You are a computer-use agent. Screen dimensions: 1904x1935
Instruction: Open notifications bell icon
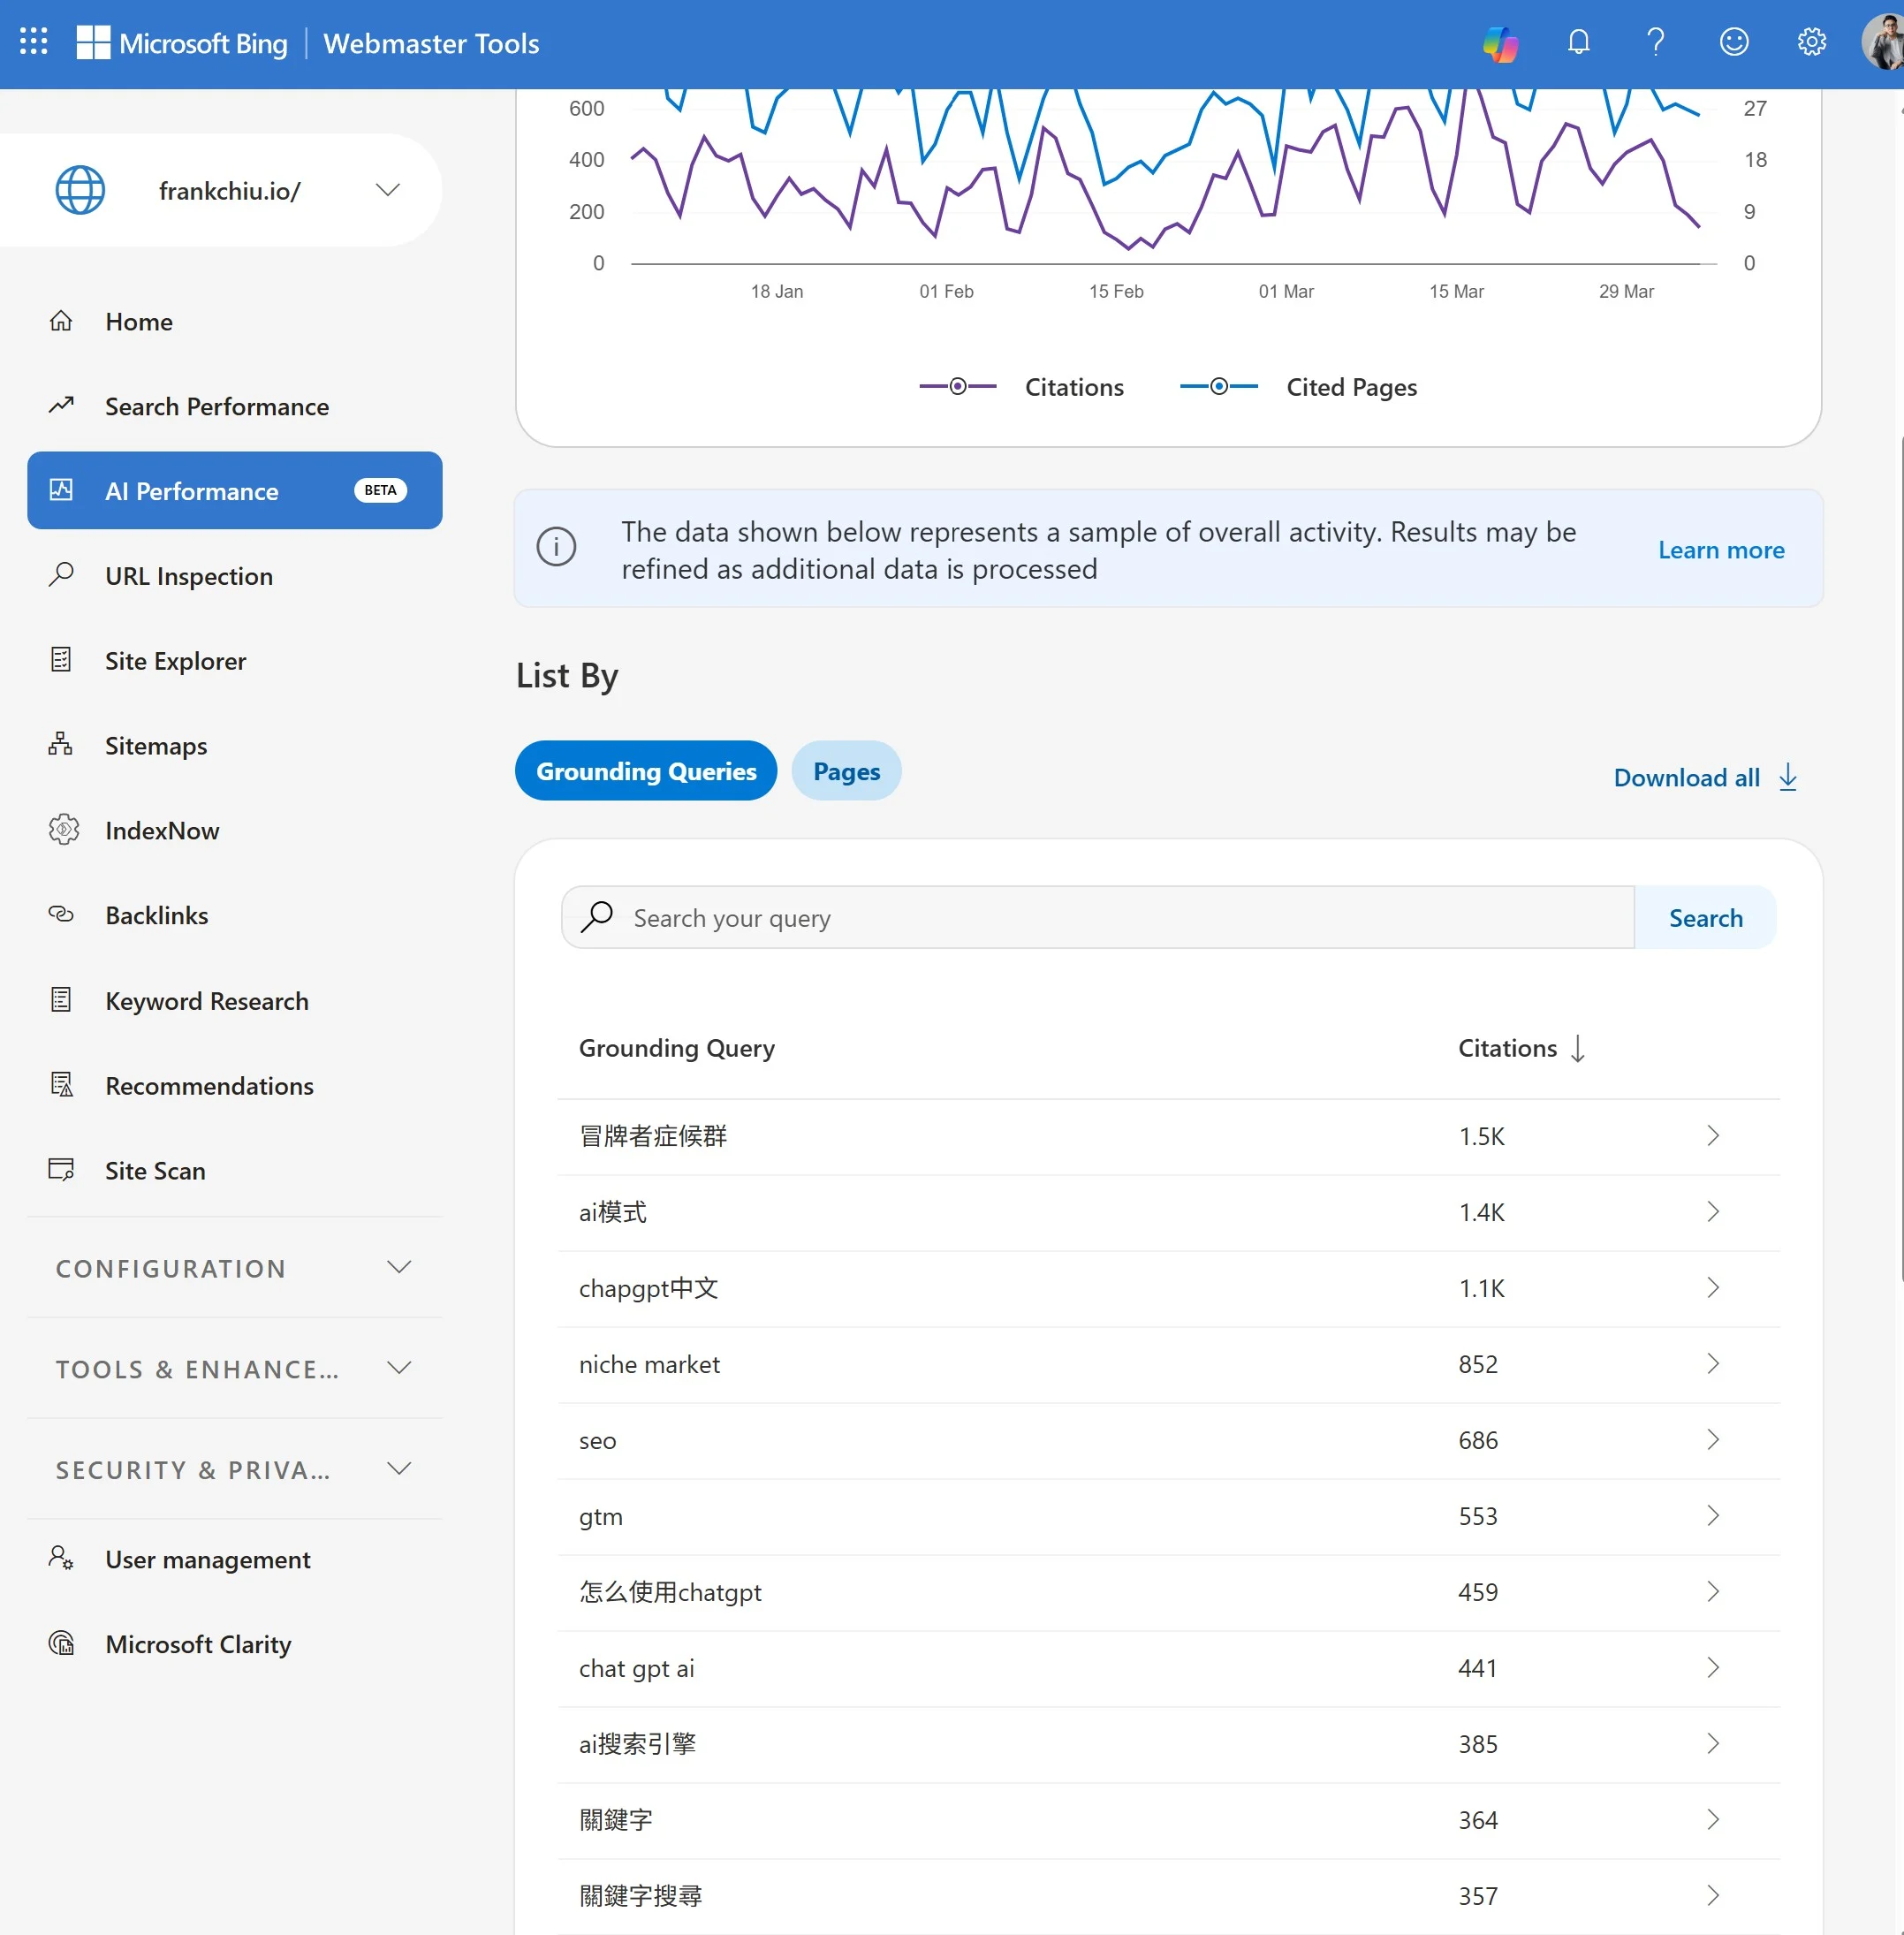(1578, 42)
